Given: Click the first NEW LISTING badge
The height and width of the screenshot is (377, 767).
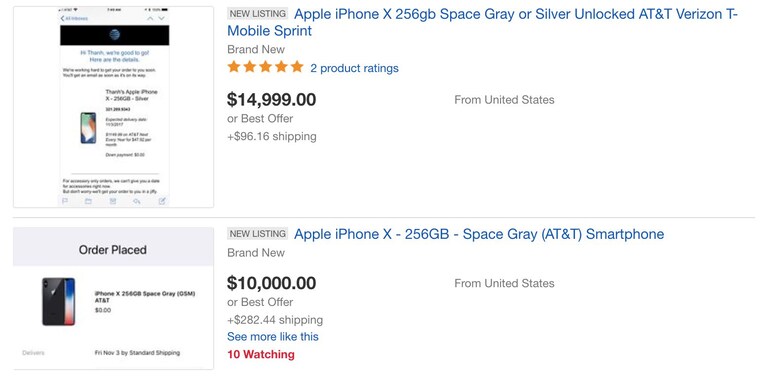Looking at the screenshot, I should pos(258,14).
